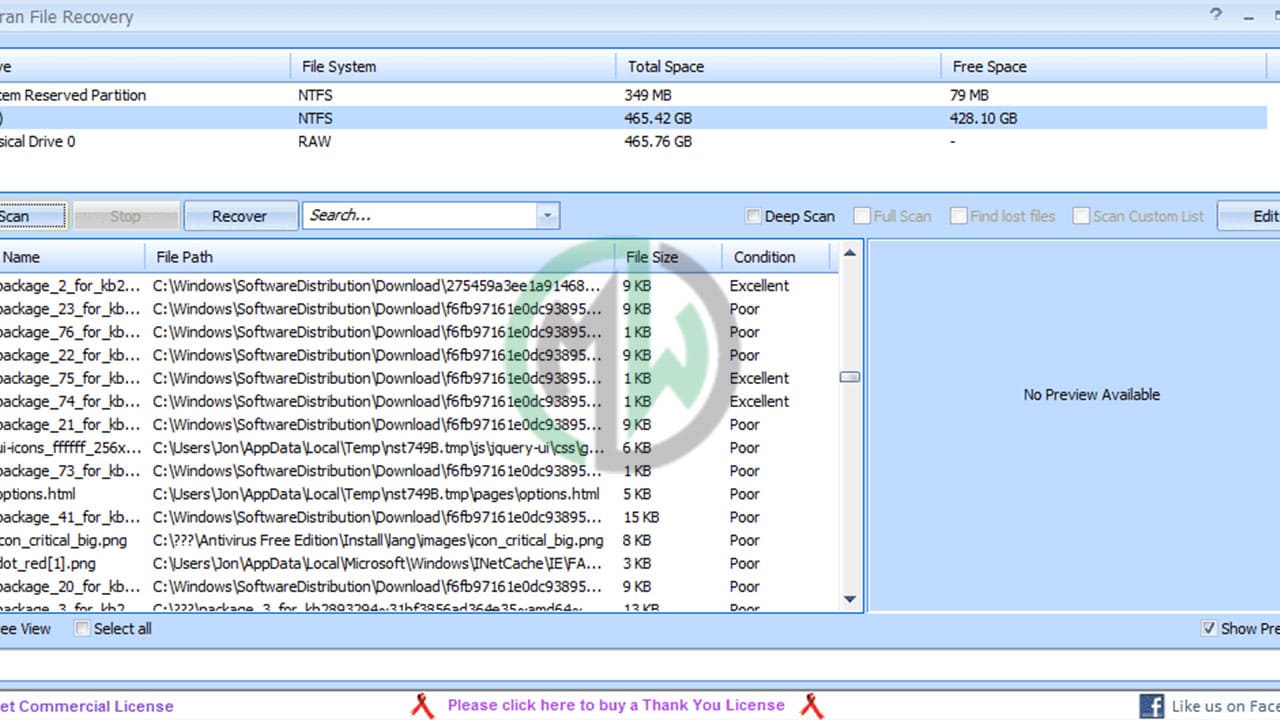Image resolution: width=1280 pixels, height=720 pixels.
Task: Click the Help question mark in the title bar
Action: (1217, 15)
